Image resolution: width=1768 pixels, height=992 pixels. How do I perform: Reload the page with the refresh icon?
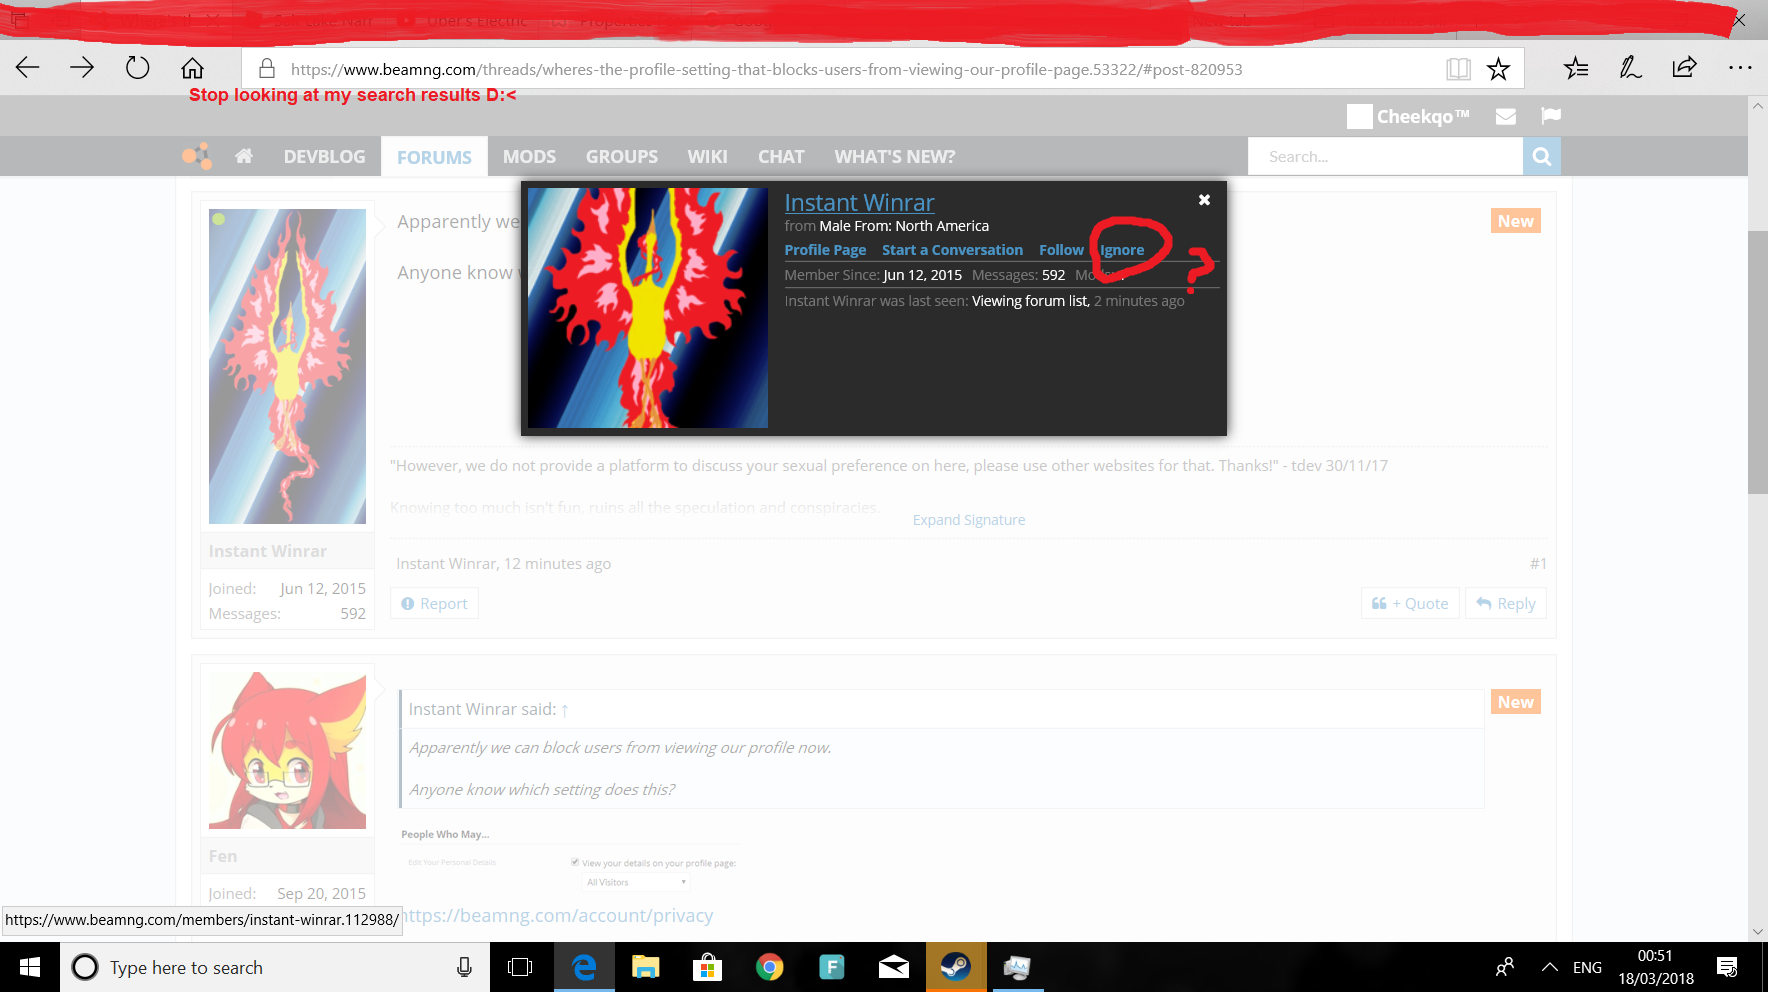pyautogui.click(x=137, y=68)
